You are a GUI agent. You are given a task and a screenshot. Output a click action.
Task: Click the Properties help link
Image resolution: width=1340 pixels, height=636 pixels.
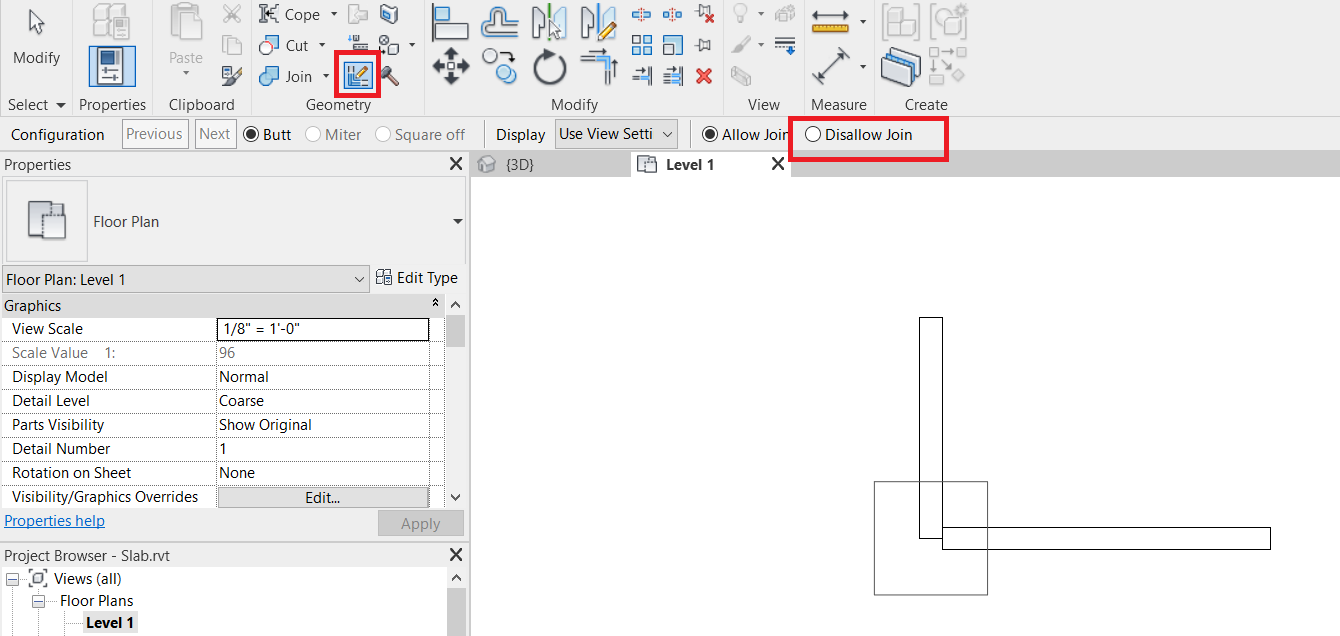point(54,520)
